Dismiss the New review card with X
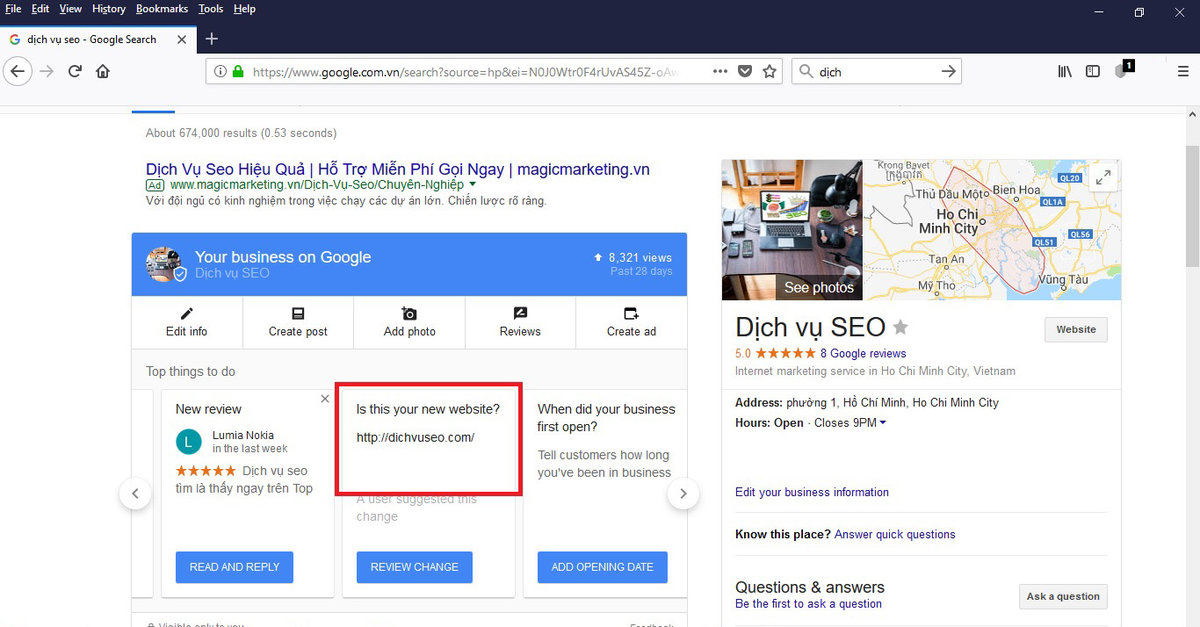The height and width of the screenshot is (627, 1200). [x=324, y=399]
